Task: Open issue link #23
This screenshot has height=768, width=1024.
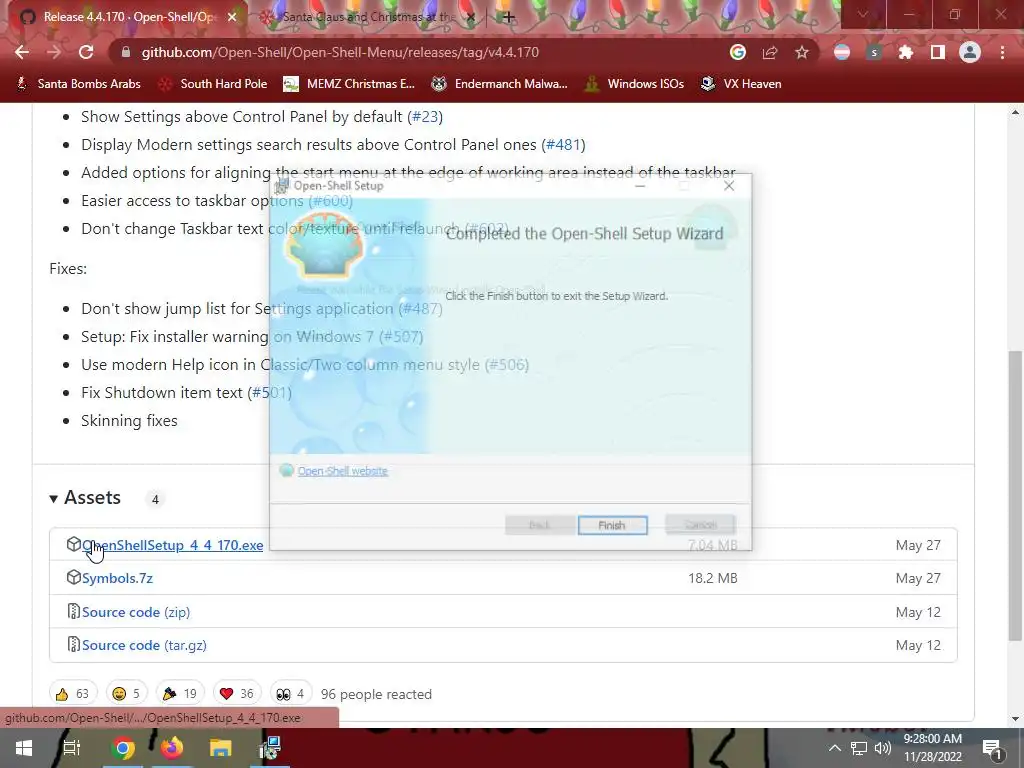Action: point(424,117)
